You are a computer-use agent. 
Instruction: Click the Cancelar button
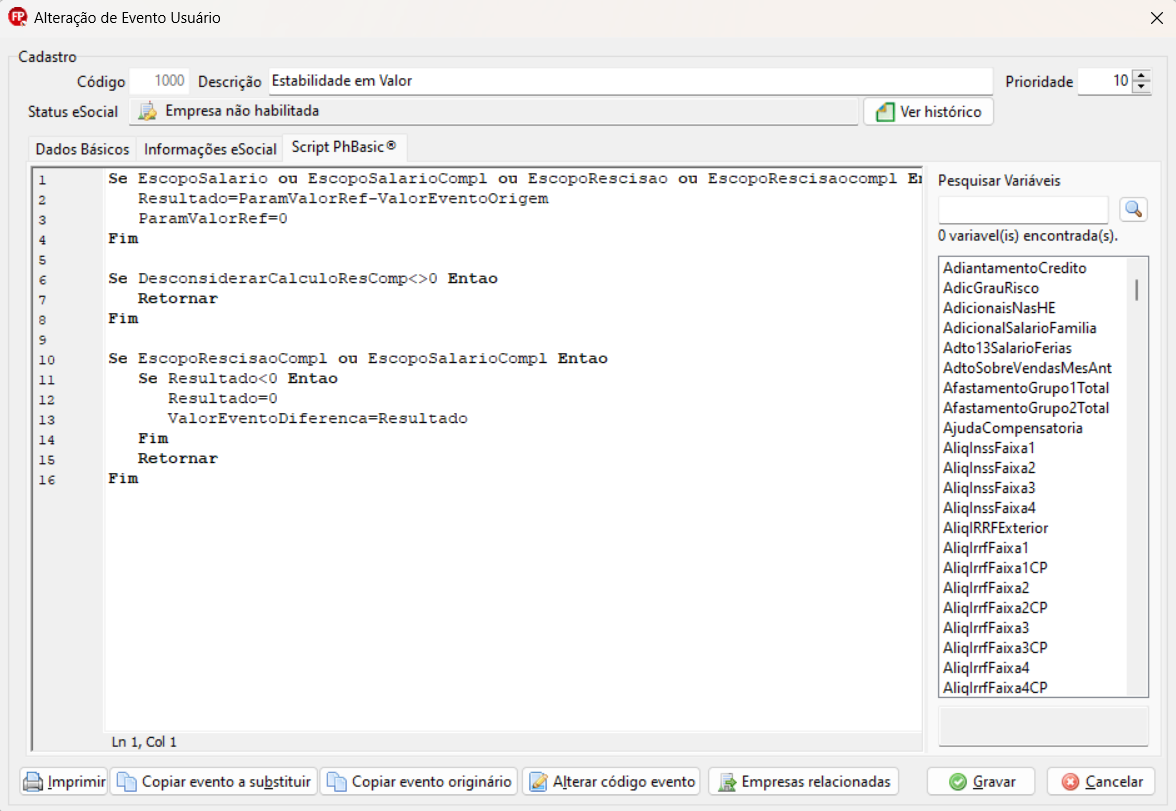pos(1101,782)
